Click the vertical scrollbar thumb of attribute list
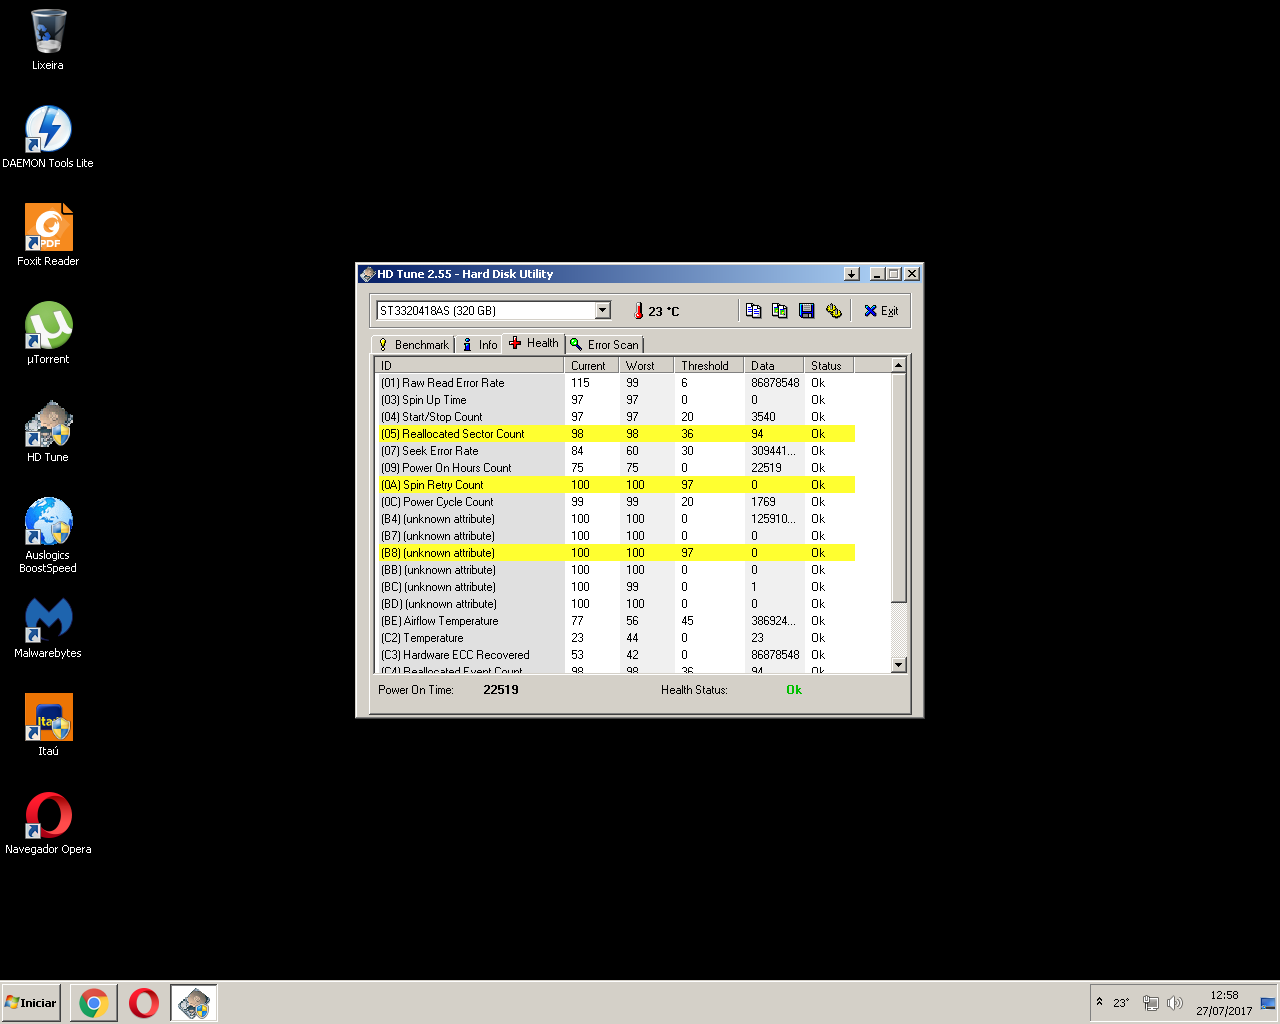The height and width of the screenshot is (1024, 1280). point(898,488)
